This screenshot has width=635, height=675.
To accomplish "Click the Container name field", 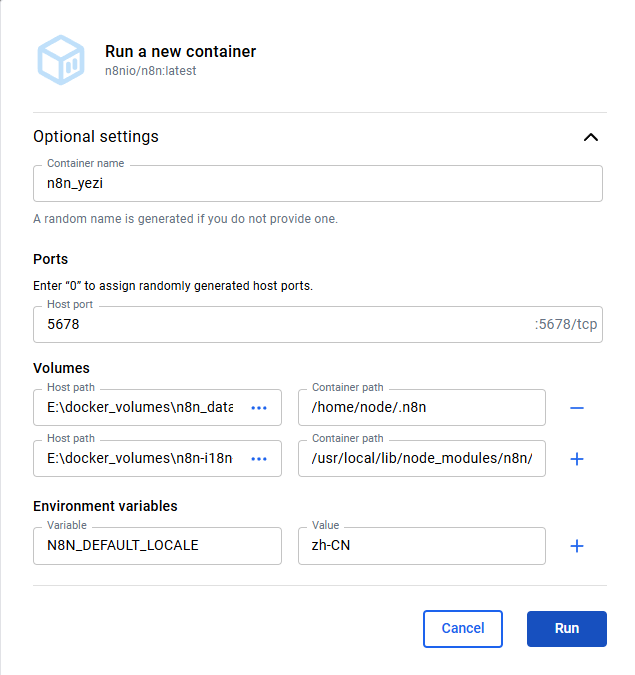I will pos(318,183).
